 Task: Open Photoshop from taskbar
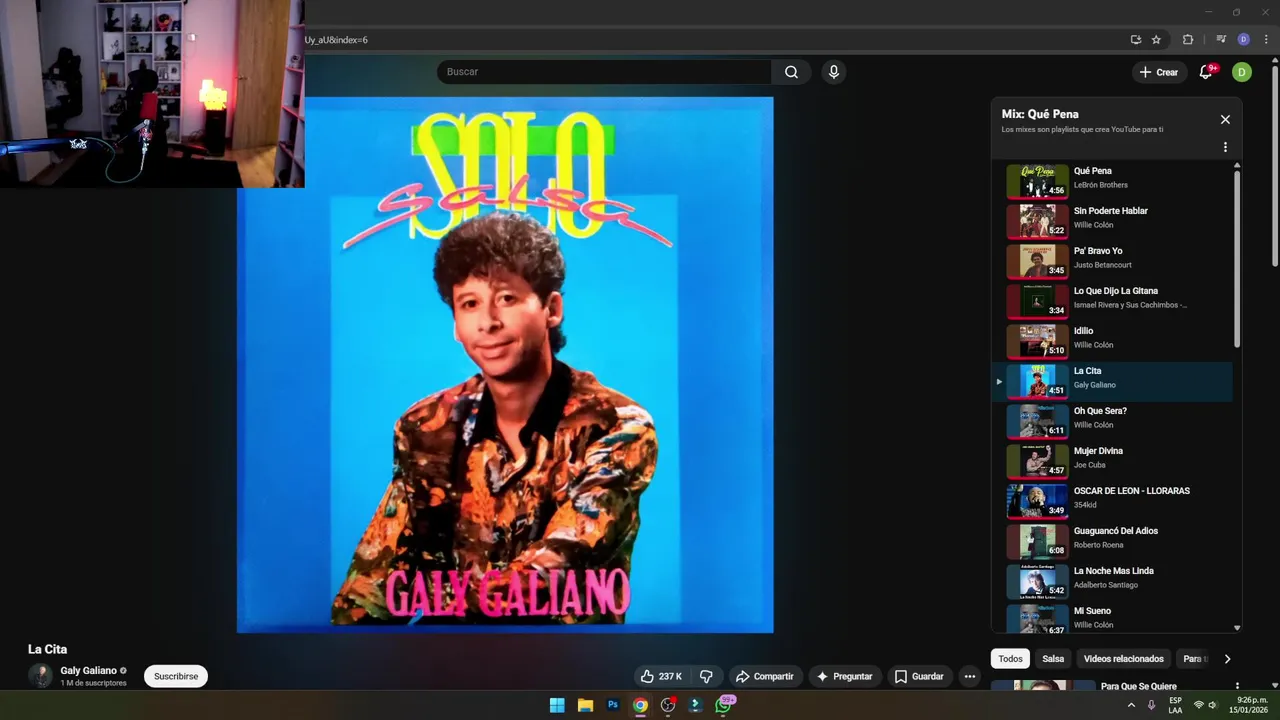point(613,705)
